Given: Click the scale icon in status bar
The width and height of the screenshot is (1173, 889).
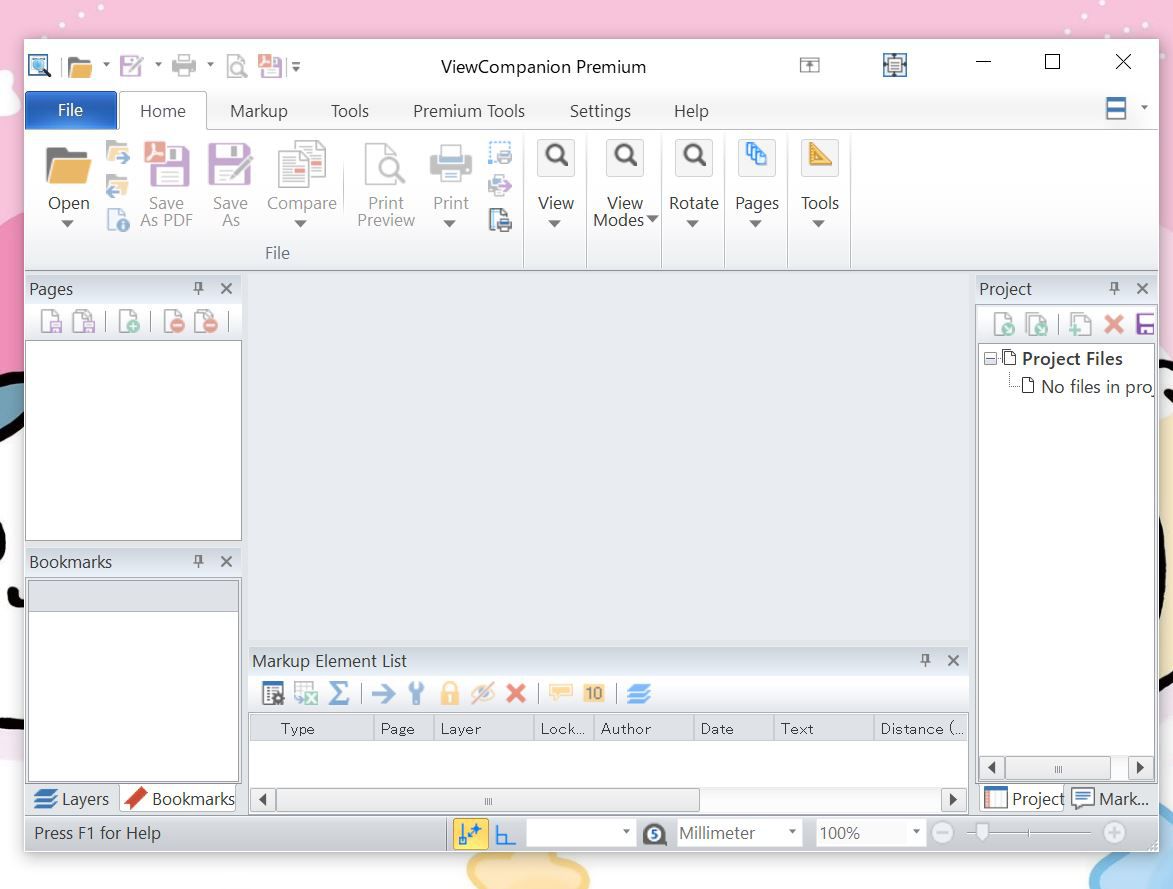Looking at the screenshot, I should (655, 834).
